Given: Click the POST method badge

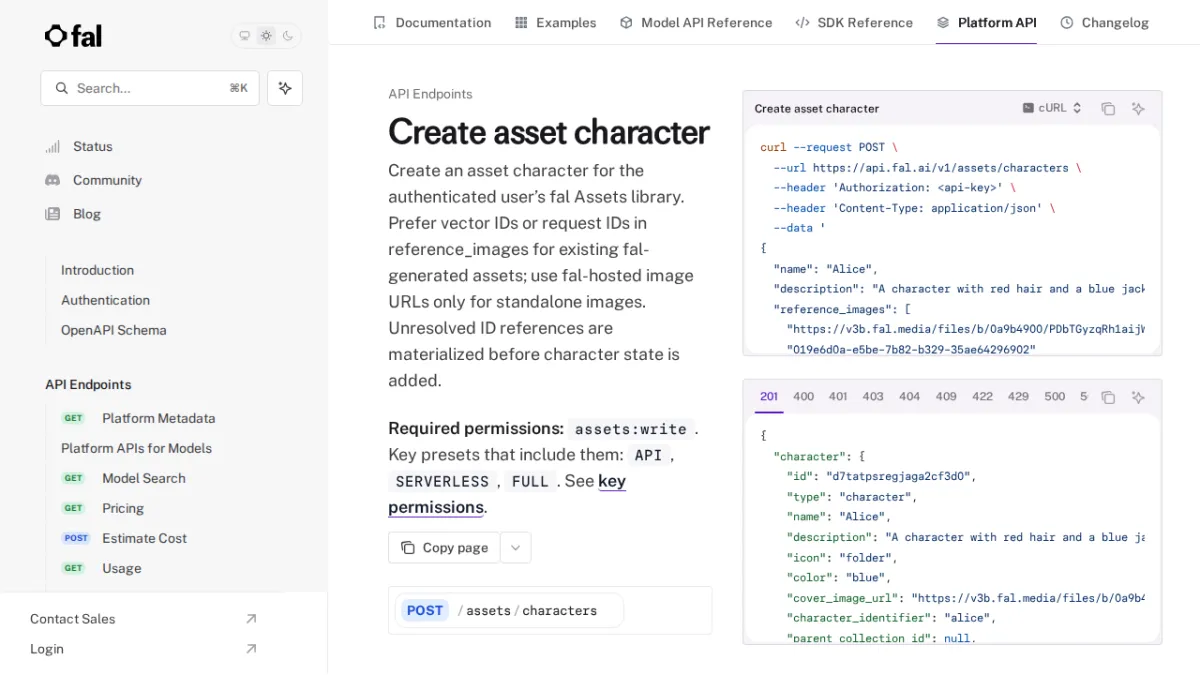Looking at the screenshot, I should tap(425, 610).
